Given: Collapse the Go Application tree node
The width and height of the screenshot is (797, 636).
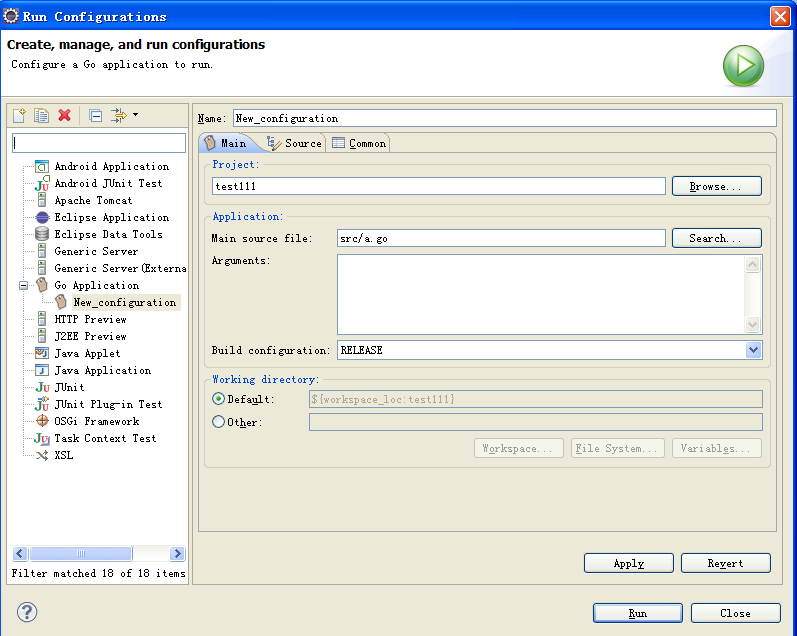Looking at the screenshot, I should 25,286.
